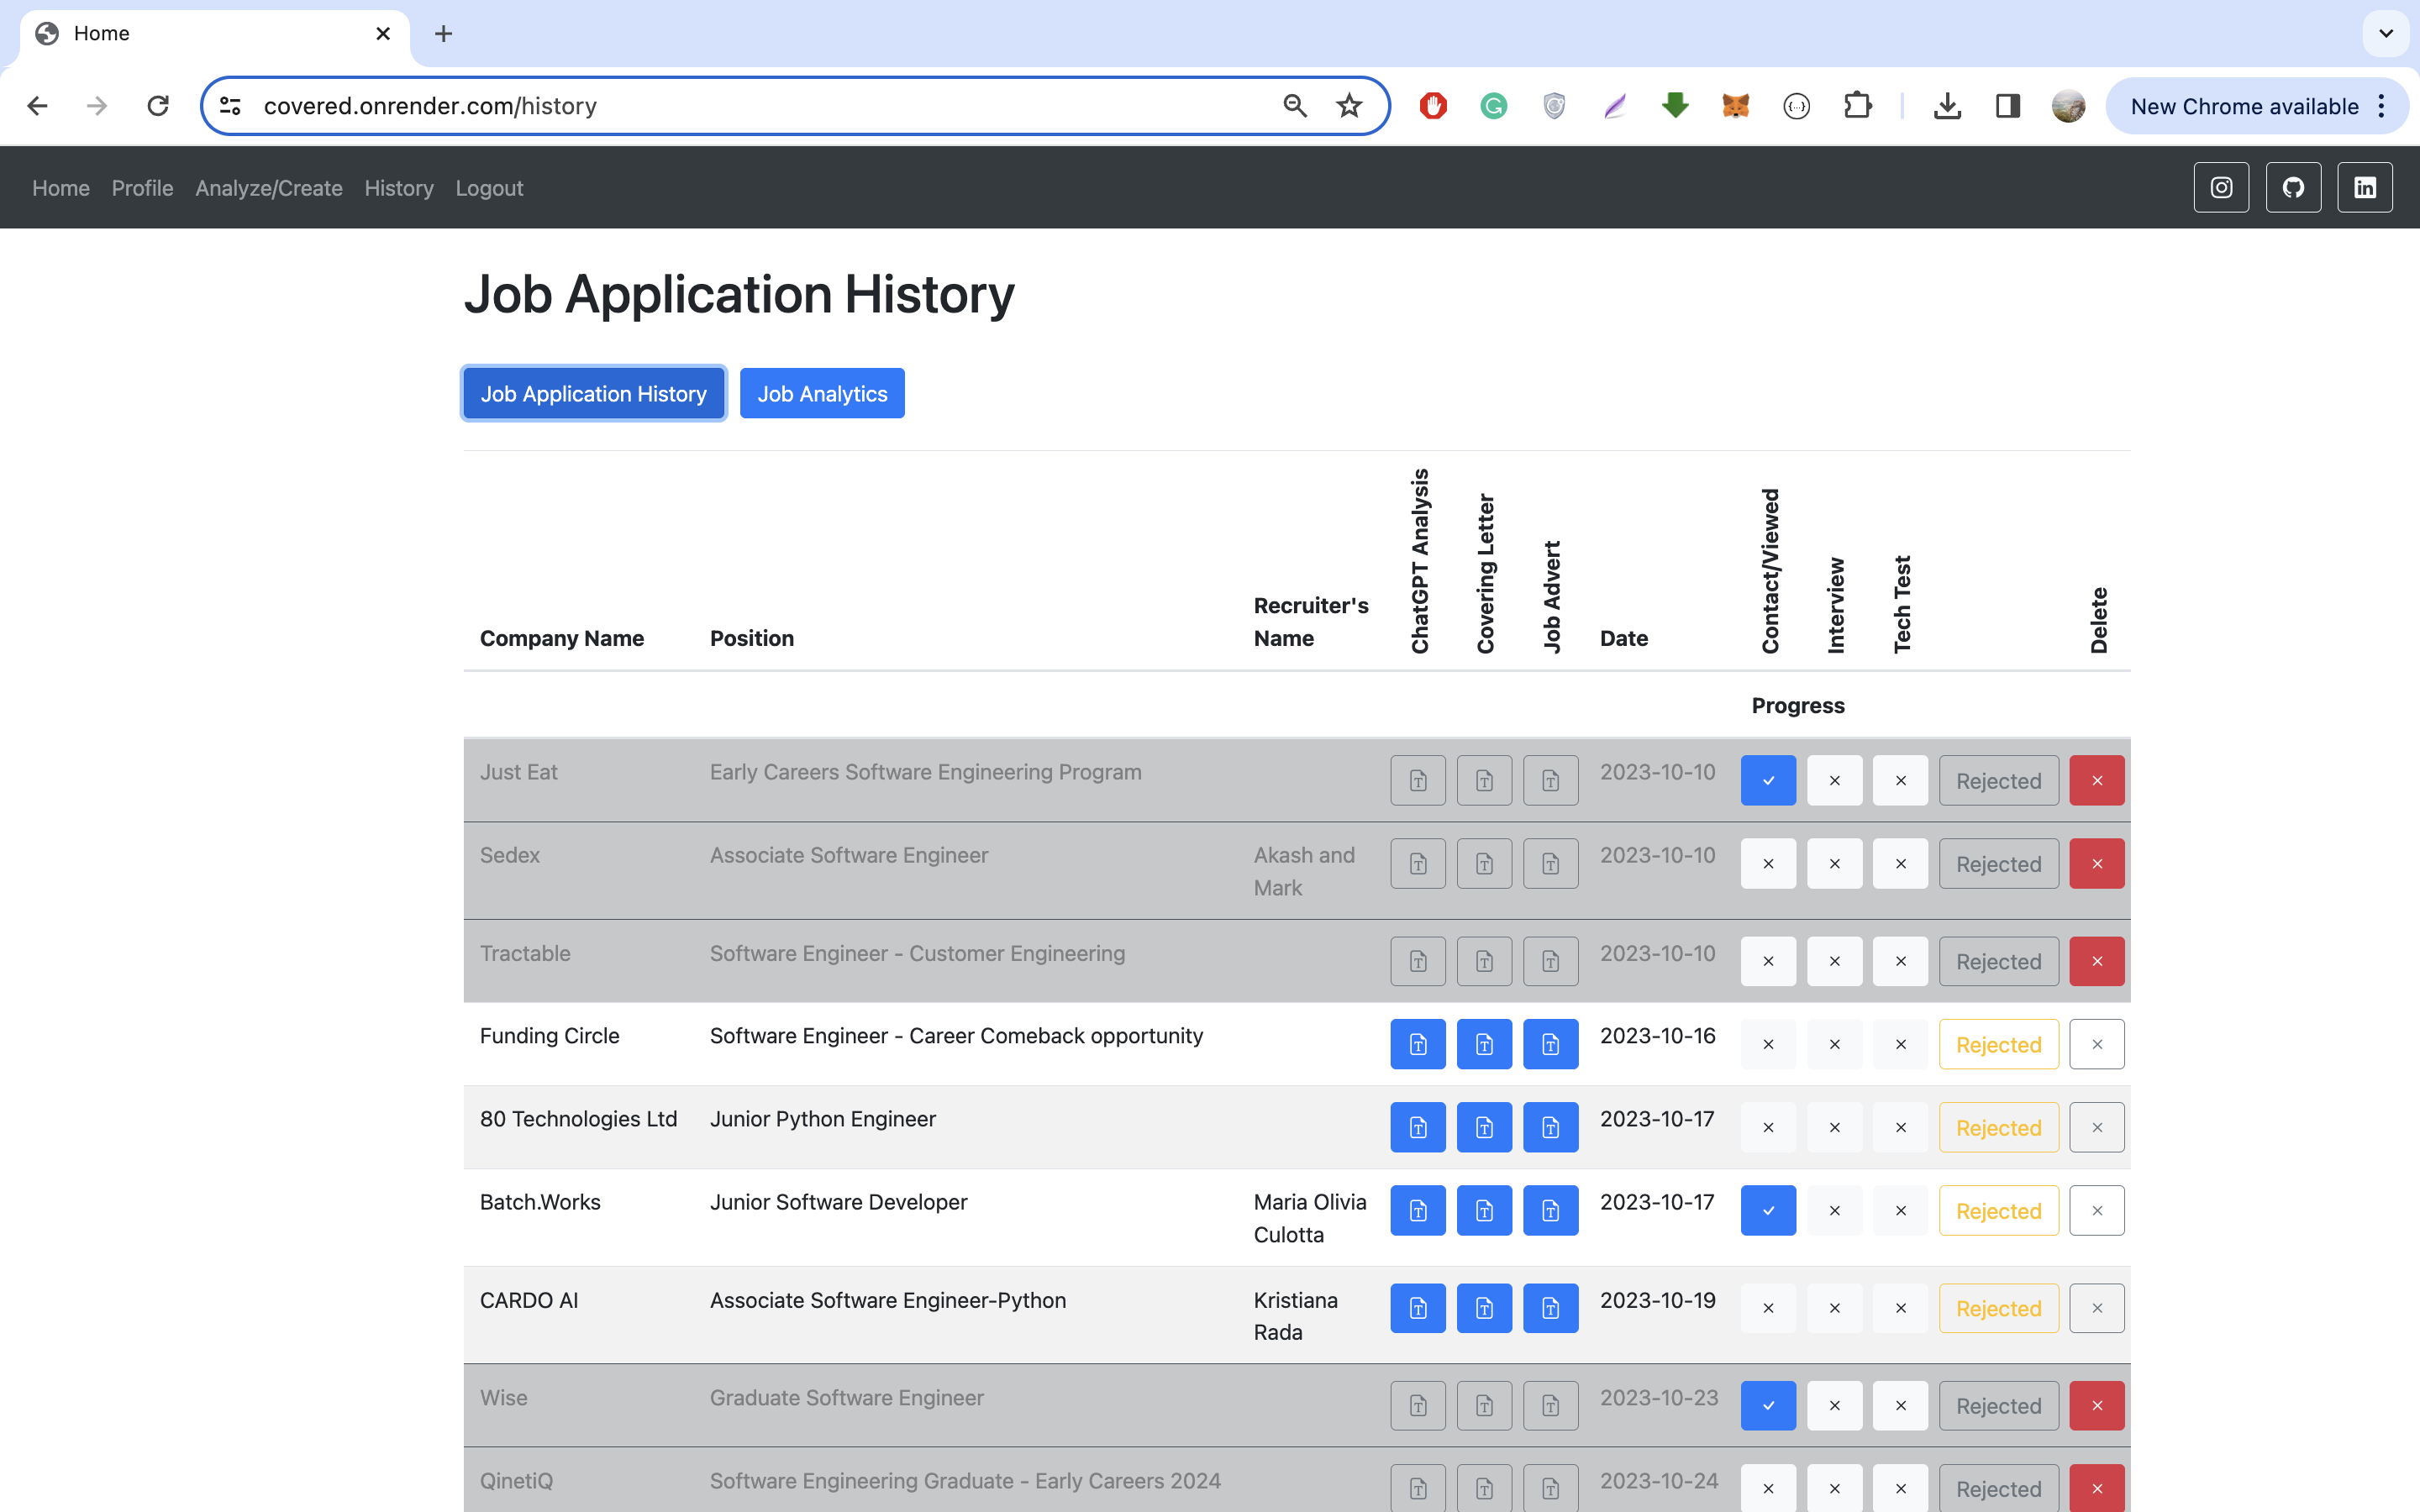The width and height of the screenshot is (2420, 1512).
Task: Open Chrome tab search dropdown arrow
Action: click(x=2386, y=34)
